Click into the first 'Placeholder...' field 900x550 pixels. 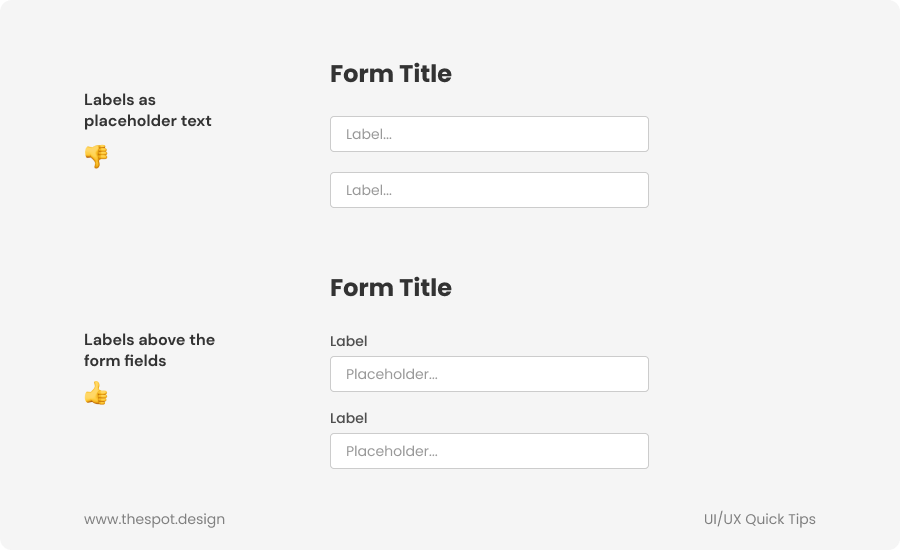click(x=489, y=374)
